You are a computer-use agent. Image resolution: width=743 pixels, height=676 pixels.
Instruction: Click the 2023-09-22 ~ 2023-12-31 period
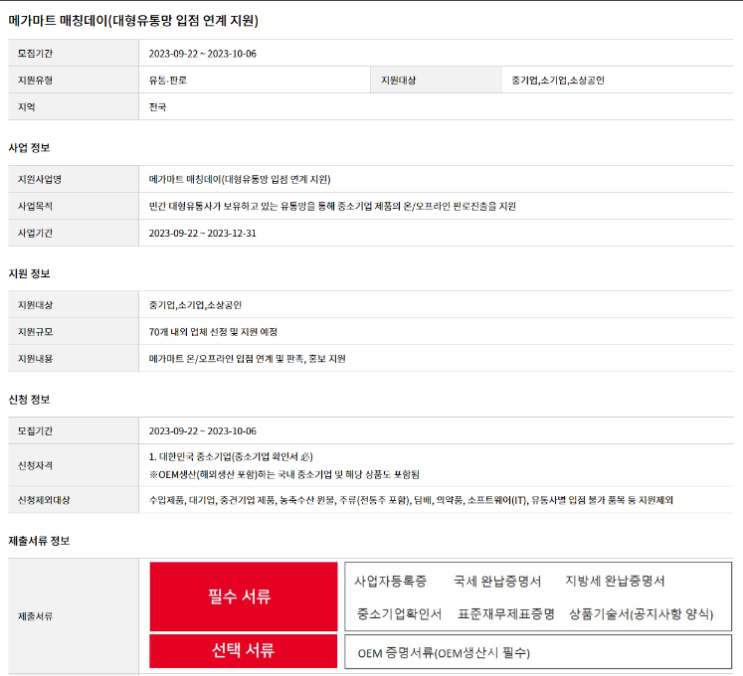click(202, 233)
